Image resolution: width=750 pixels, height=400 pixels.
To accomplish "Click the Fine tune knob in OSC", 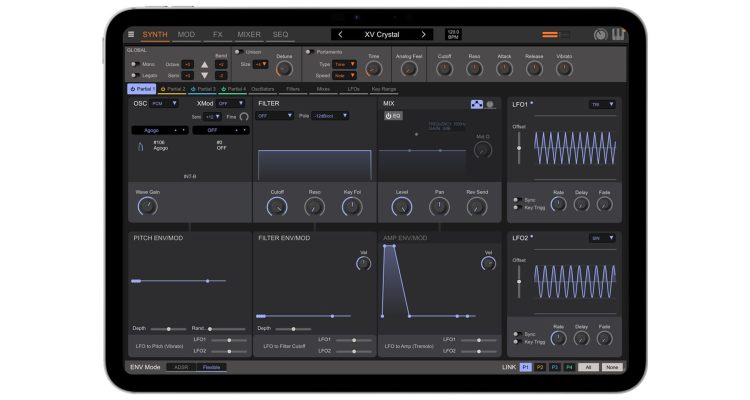I will click(x=244, y=117).
